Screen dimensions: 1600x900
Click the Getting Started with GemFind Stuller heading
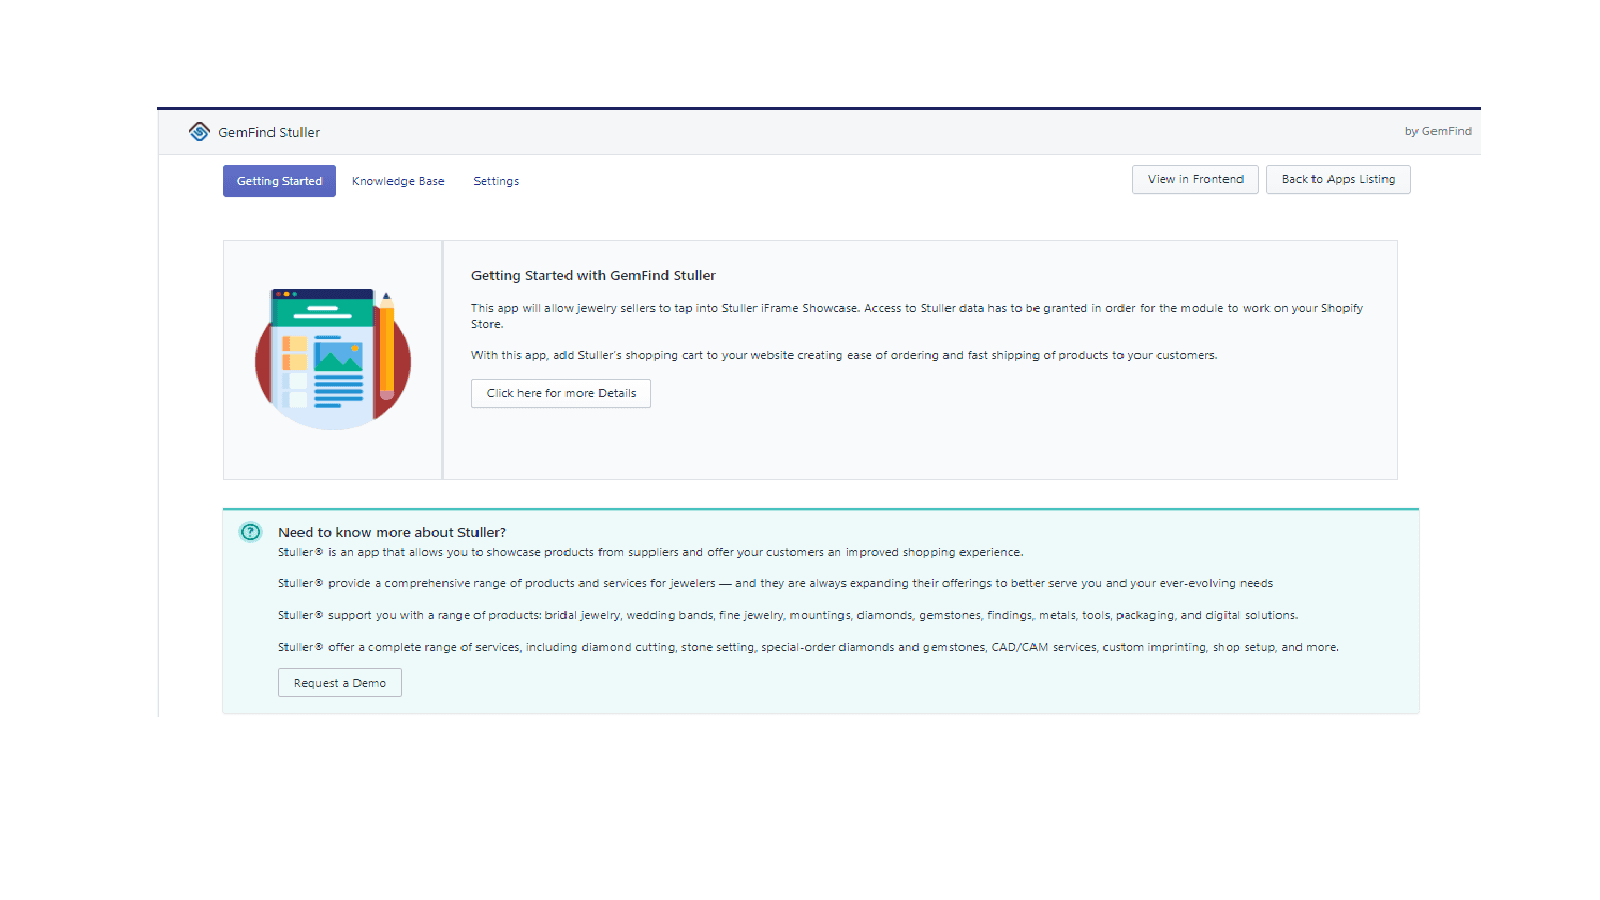[x=593, y=275]
